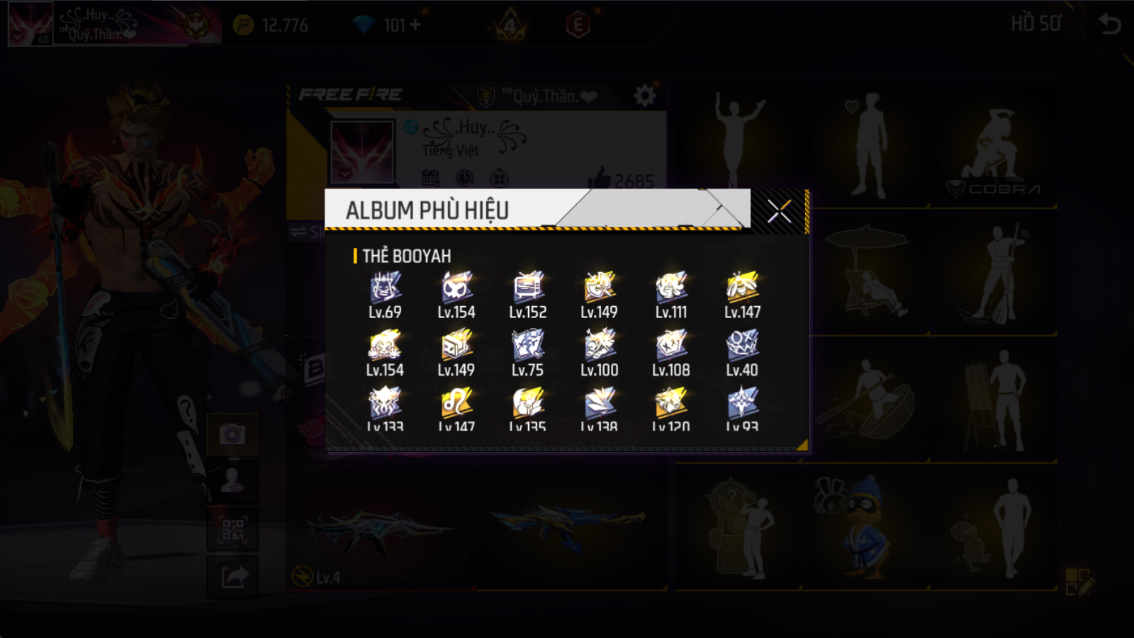Select the Lv.108 badge
Screen dimensions: 1134x638
(671, 354)
